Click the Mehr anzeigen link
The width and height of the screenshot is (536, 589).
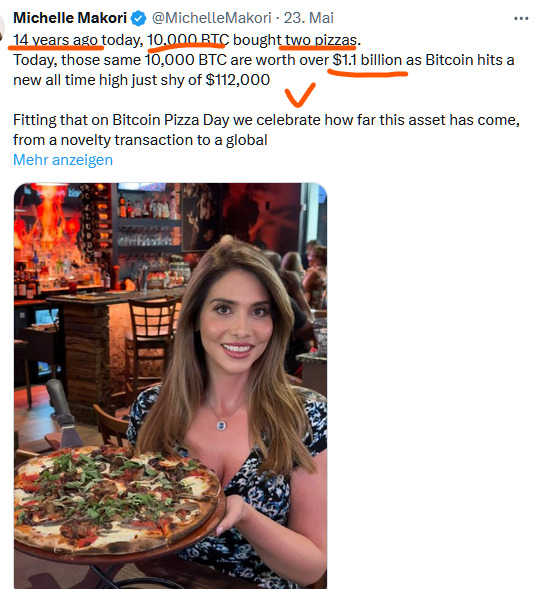pyautogui.click(x=63, y=160)
